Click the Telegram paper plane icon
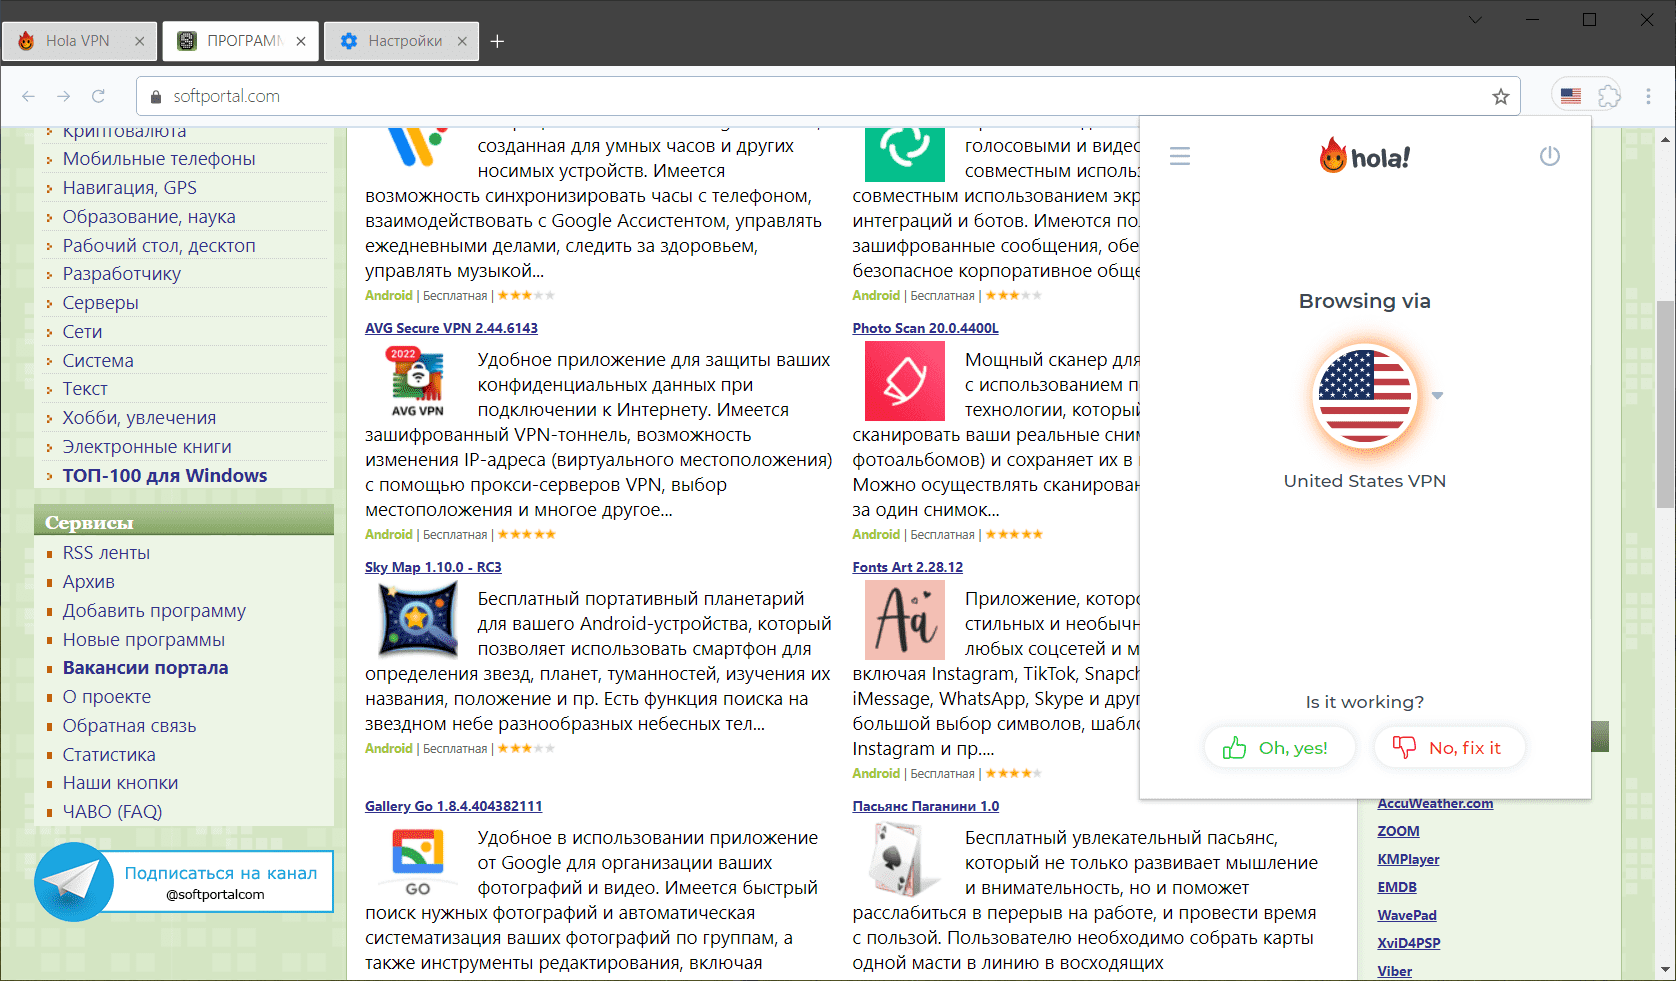 click(x=74, y=882)
